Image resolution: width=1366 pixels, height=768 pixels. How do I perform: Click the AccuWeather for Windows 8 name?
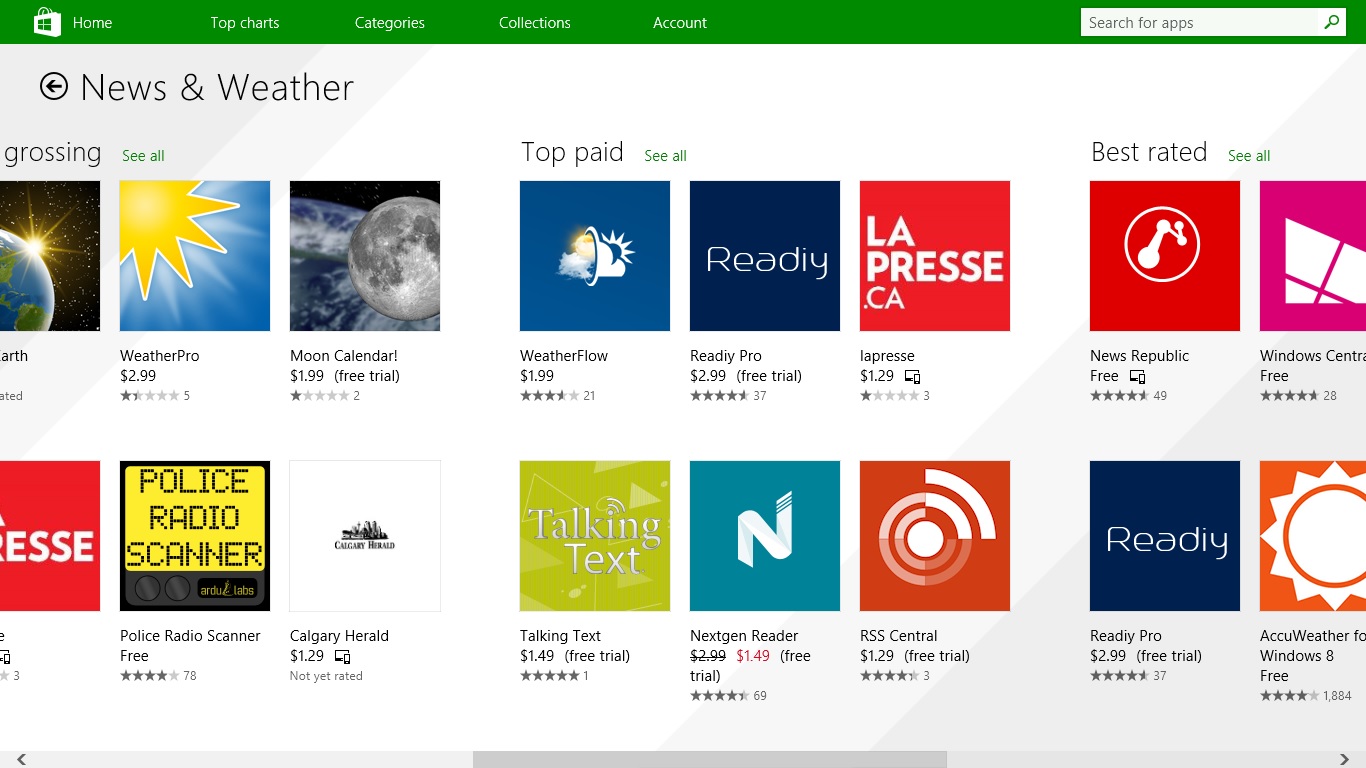click(1313, 646)
